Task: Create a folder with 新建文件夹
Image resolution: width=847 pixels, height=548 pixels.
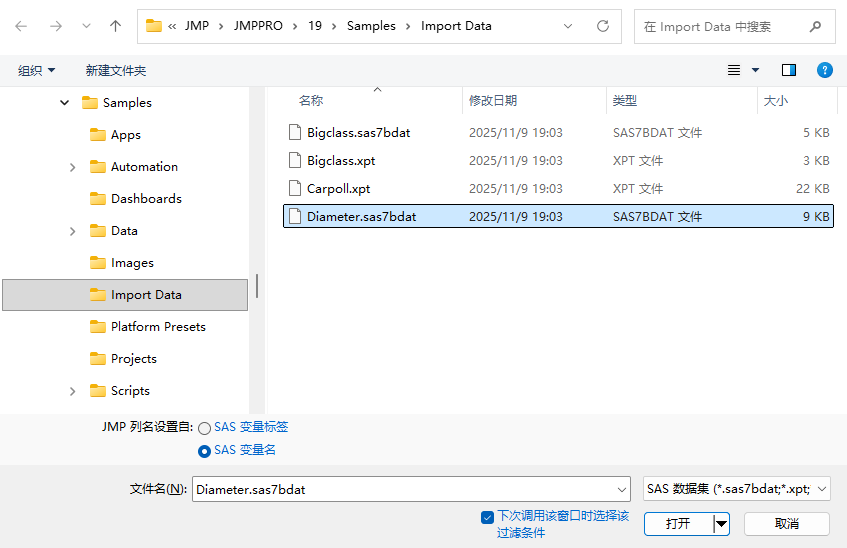Action: pyautogui.click(x=116, y=70)
